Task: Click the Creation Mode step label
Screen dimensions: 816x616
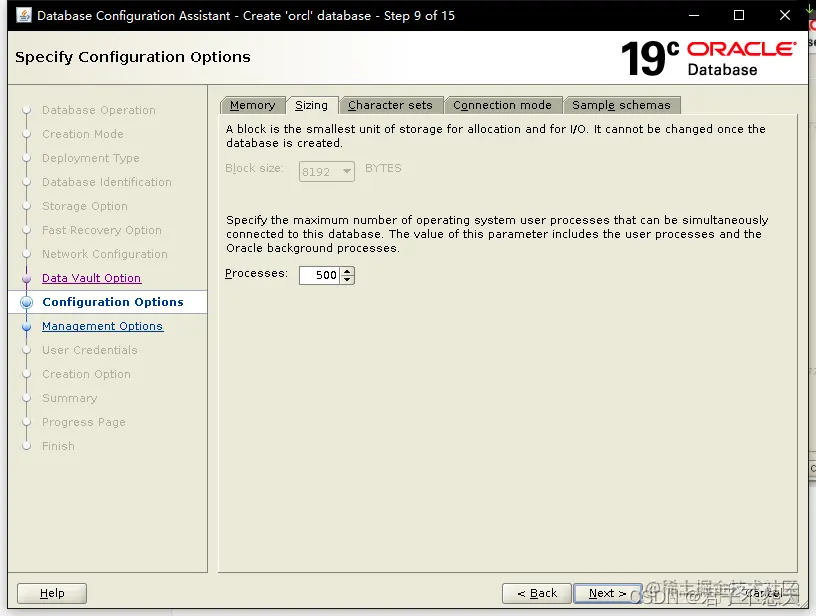Action: 83,134
